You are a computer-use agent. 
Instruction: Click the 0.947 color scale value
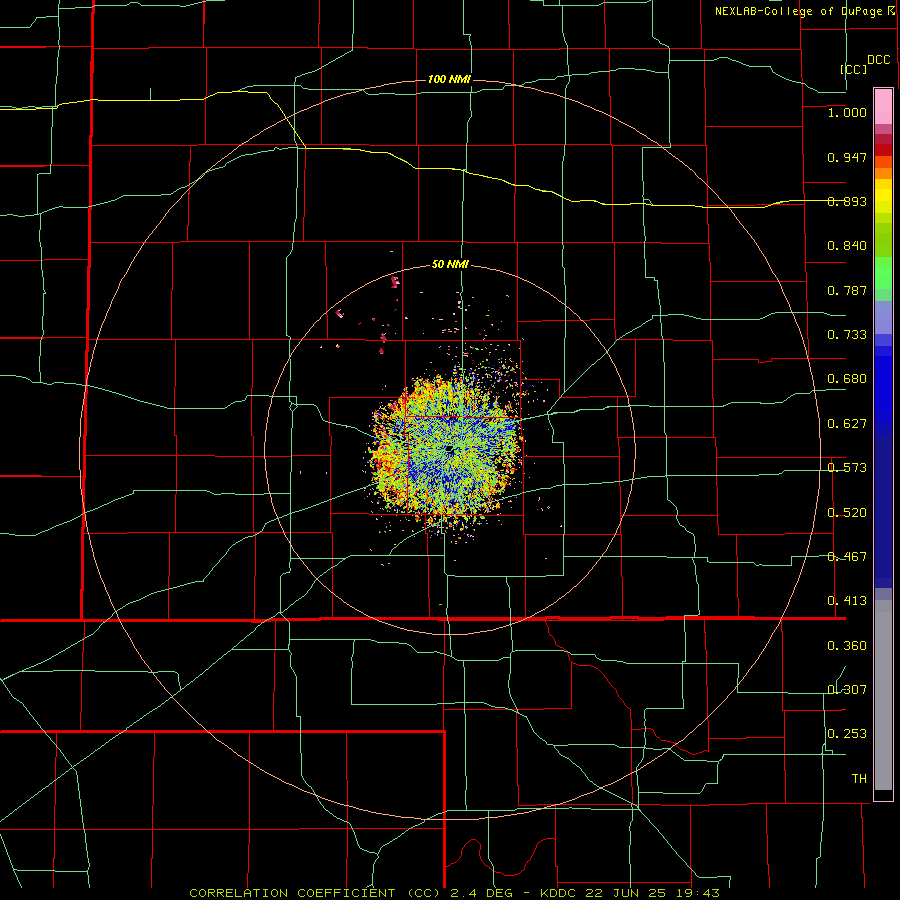pos(847,157)
